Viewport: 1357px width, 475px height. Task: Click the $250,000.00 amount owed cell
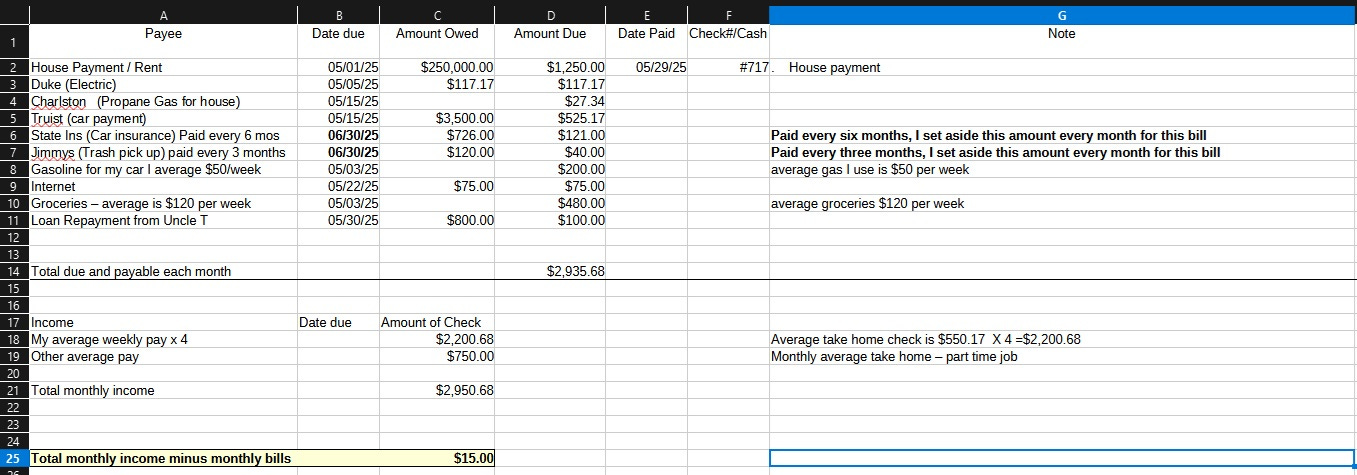point(437,68)
